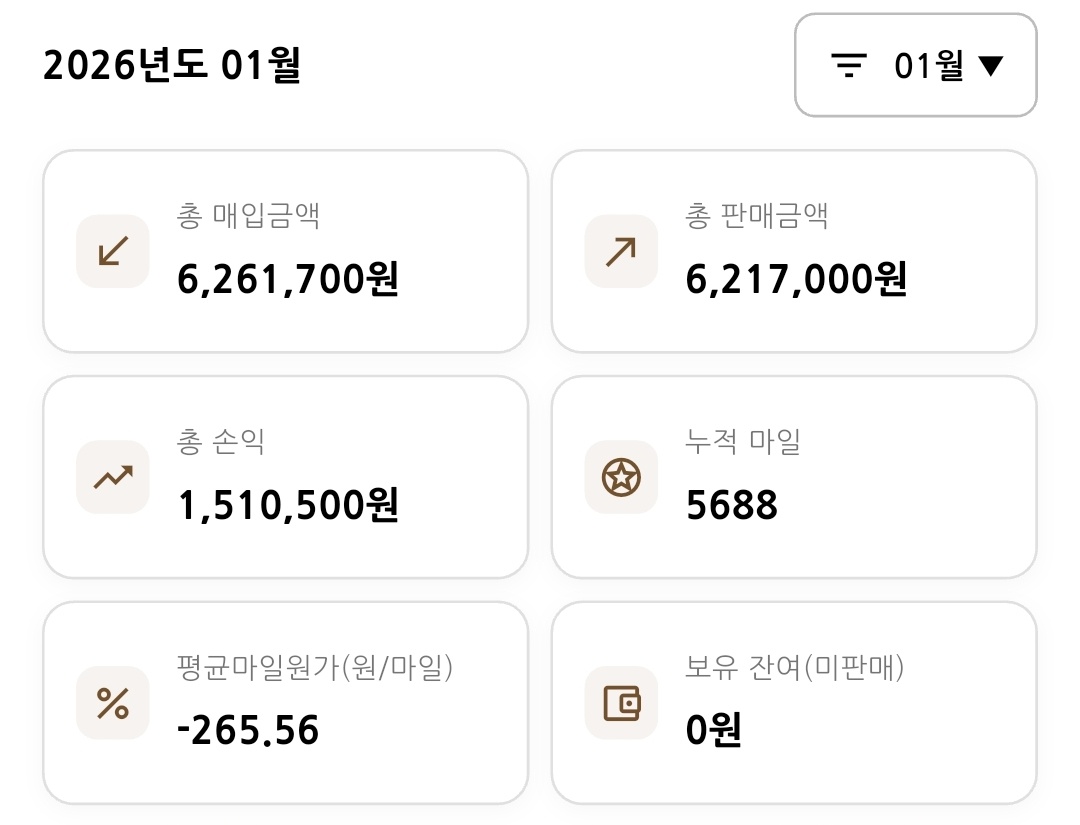Click the filter lines icon
Image resolution: width=1080 pixels, height=825 pixels.
(x=849, y=66)
